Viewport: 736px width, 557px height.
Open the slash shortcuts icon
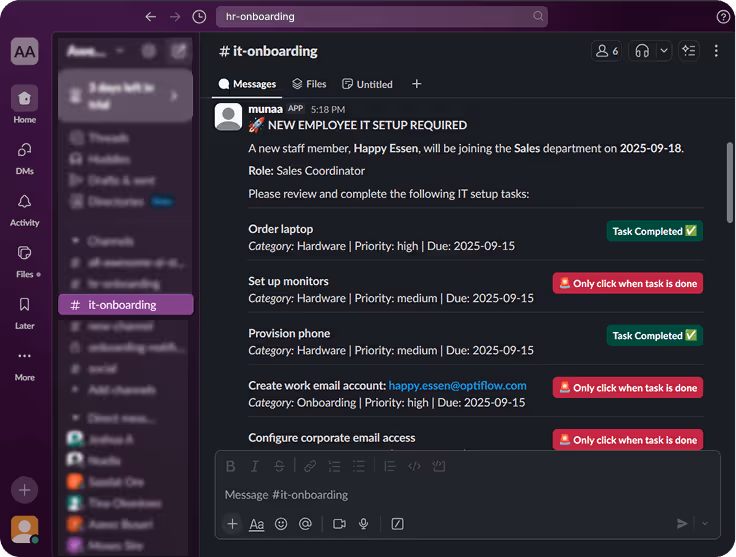397,524
